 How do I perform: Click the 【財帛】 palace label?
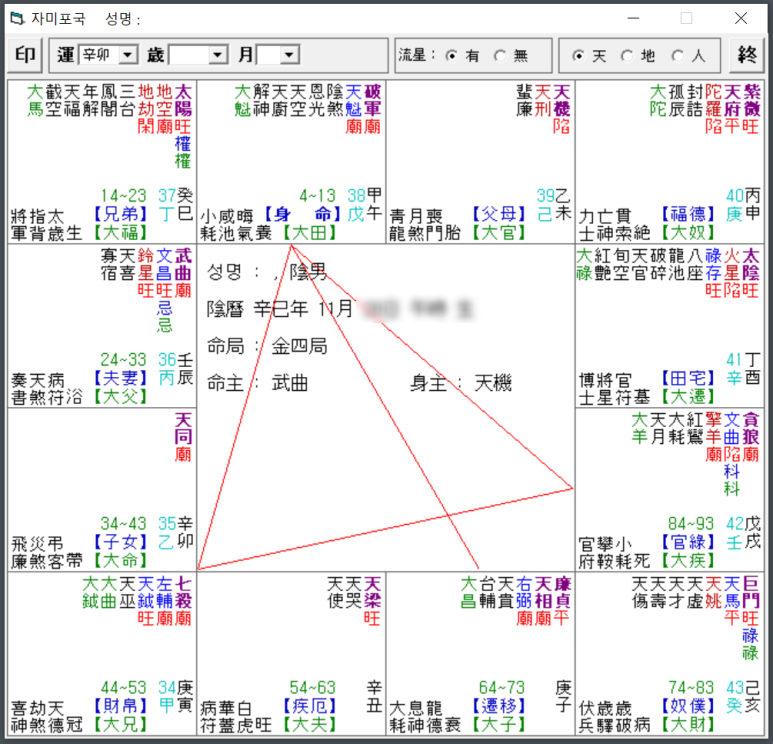coord(120,706)
